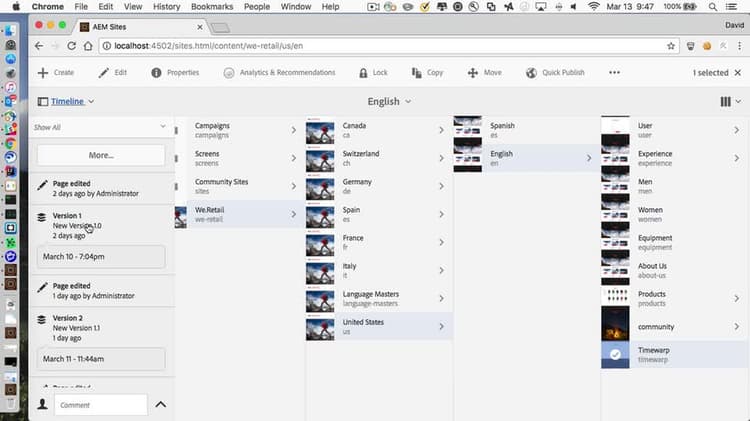The image size is (750, 421).
Task: Click the Create plus icon
Action: (43, 73)
